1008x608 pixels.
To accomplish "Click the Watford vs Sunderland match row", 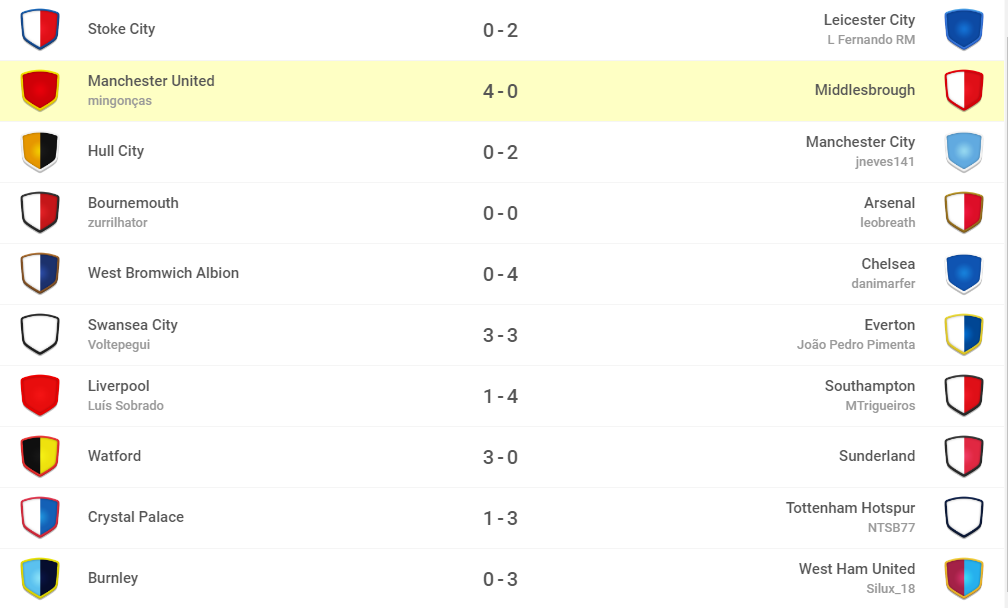I will tap(501, 457).
